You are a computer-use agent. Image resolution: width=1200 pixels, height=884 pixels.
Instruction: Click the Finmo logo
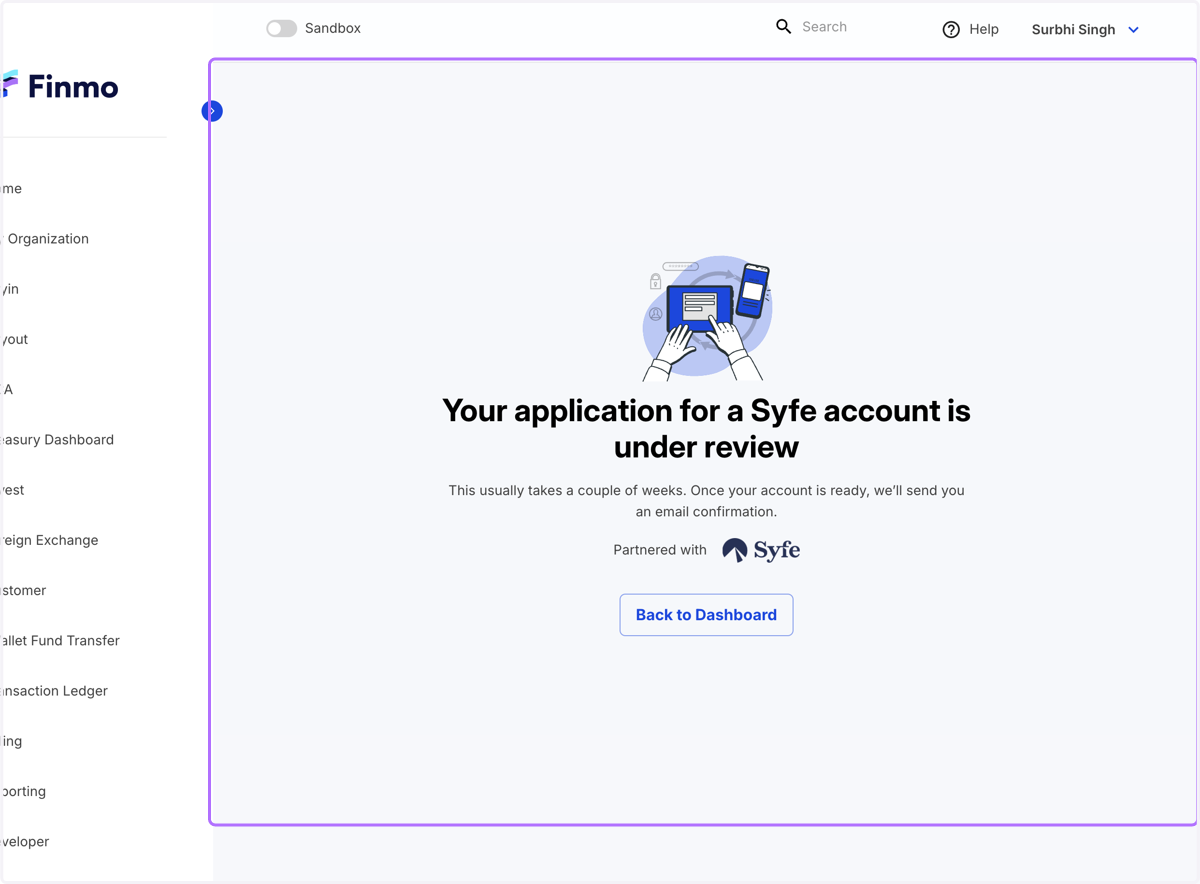coord(60,86)
